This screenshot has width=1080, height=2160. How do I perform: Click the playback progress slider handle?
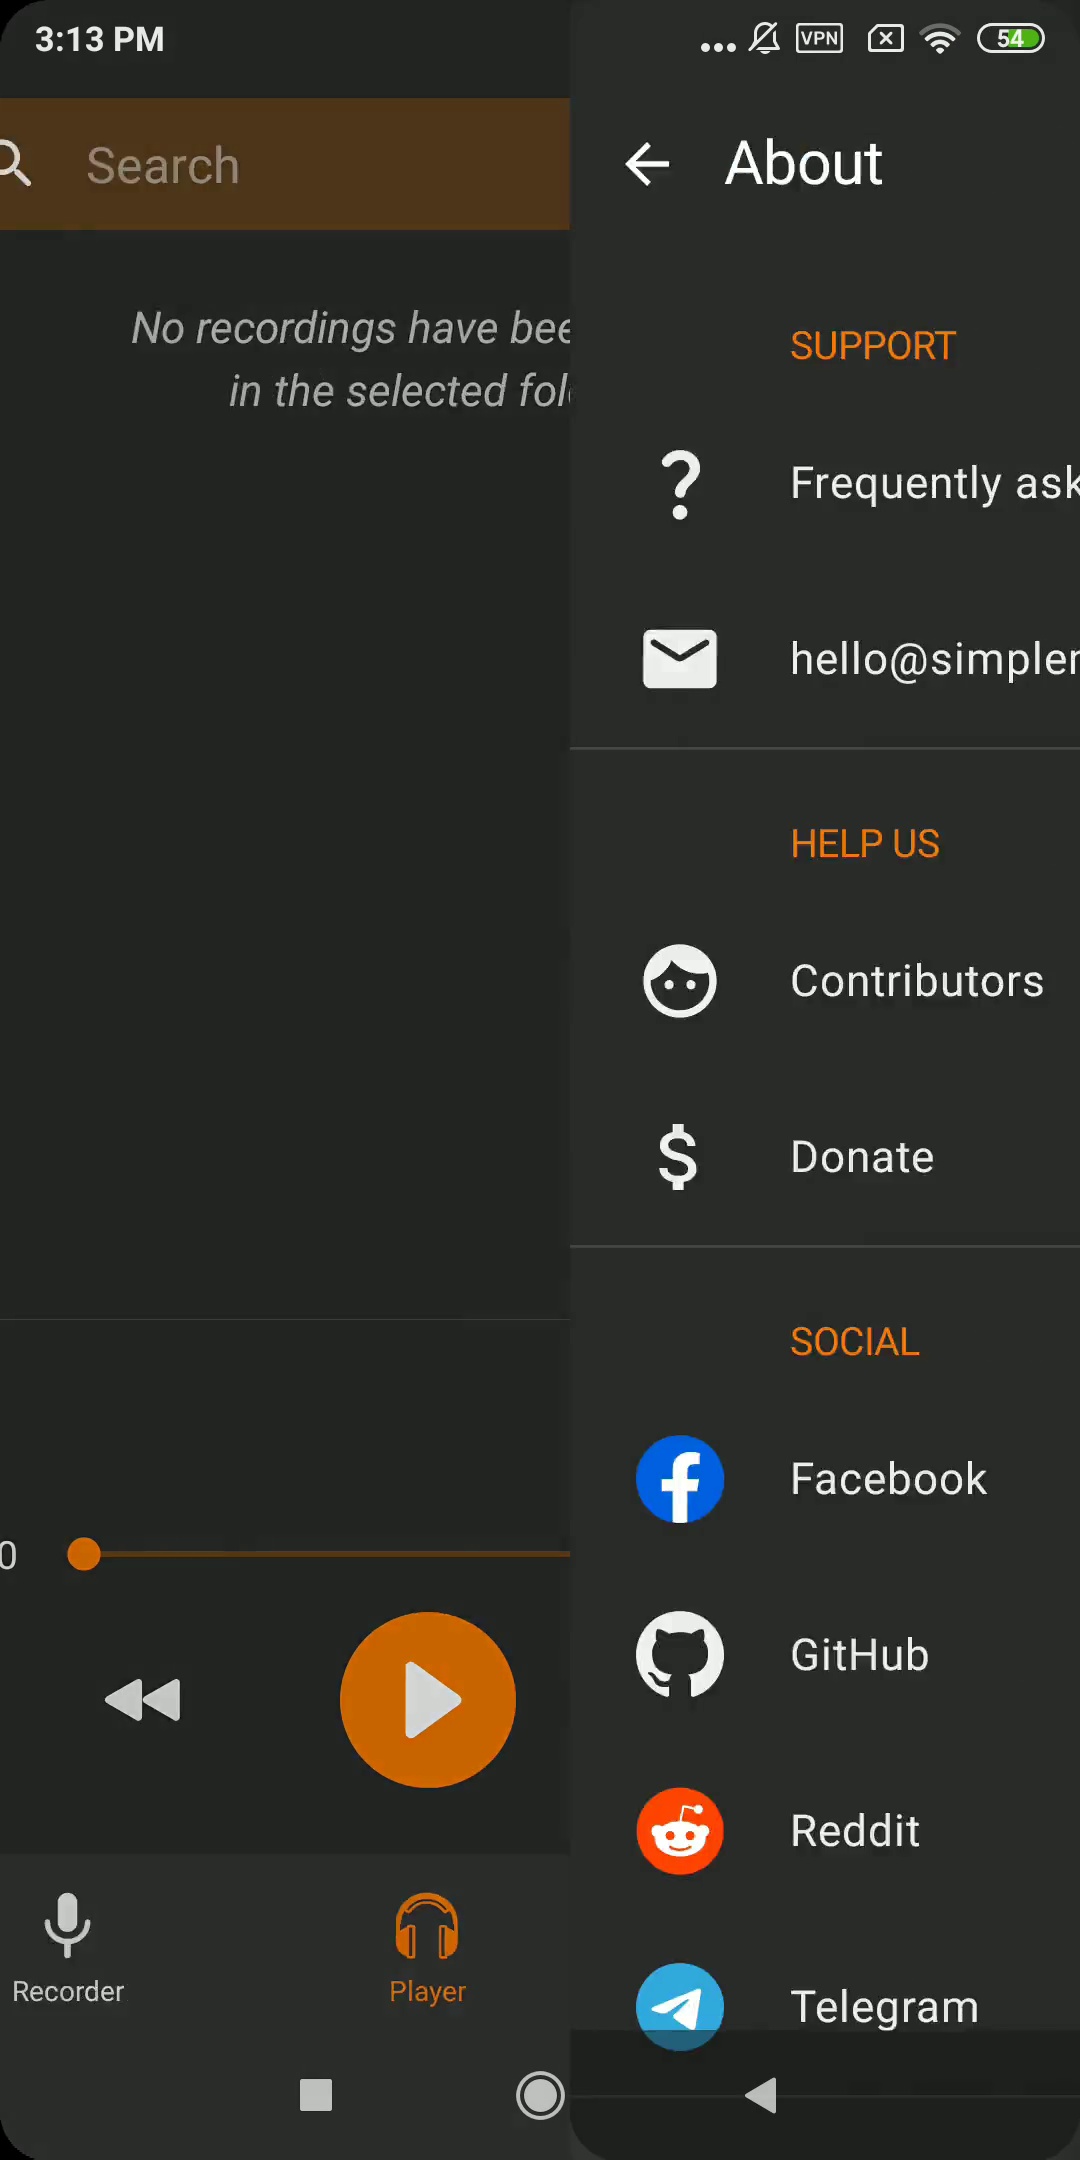coord(84,1554)
